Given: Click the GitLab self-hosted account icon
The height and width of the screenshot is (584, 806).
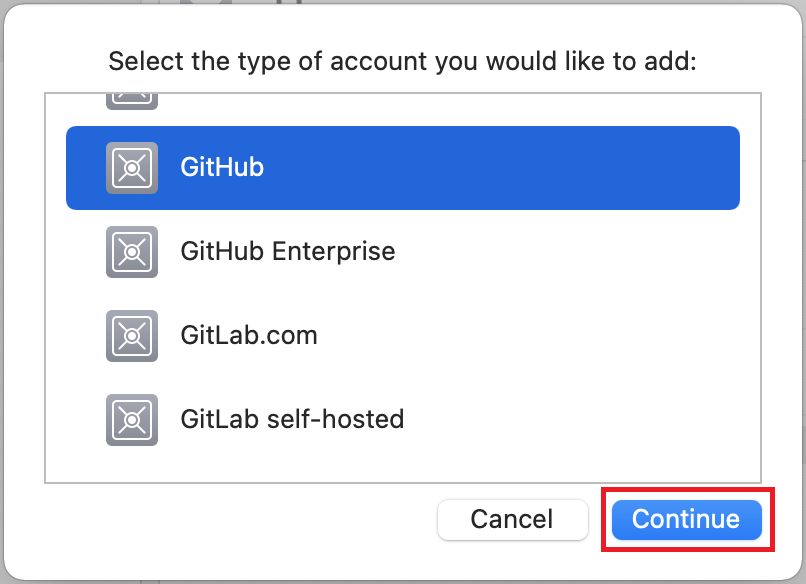Looking at the screenshot, I should tap(132, 419).
